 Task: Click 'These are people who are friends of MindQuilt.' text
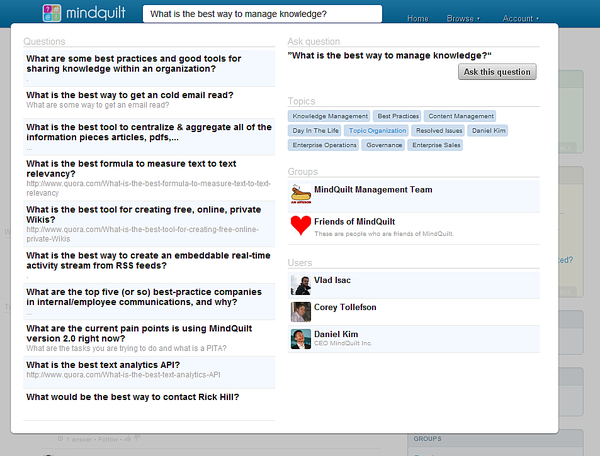tap(384, 234)
